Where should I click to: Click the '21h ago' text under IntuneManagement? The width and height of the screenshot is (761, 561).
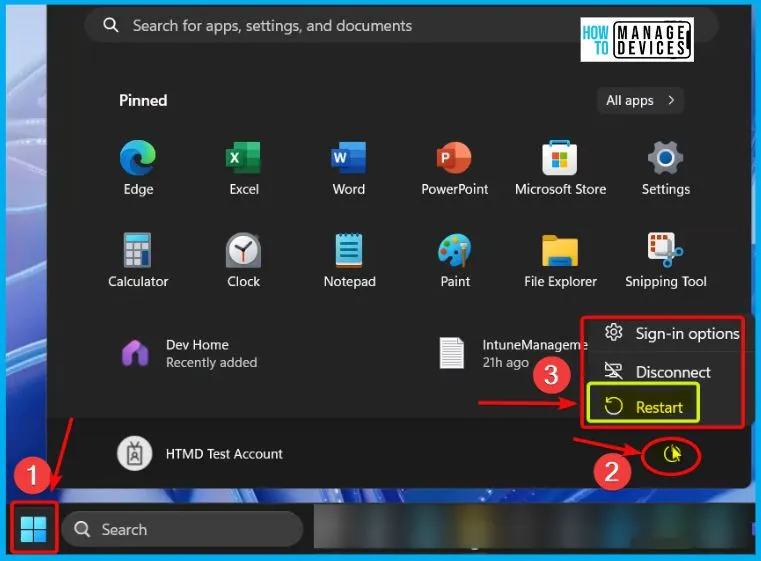[x=505, y=363]
